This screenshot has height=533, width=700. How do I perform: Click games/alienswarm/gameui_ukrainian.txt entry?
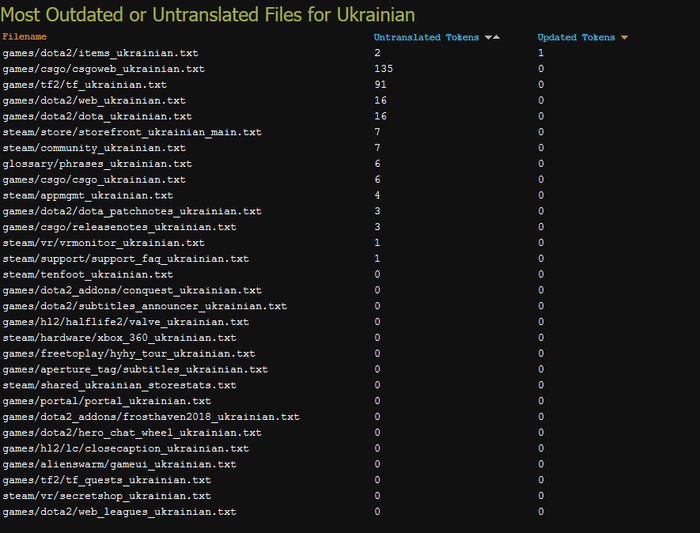click(119, 464)
